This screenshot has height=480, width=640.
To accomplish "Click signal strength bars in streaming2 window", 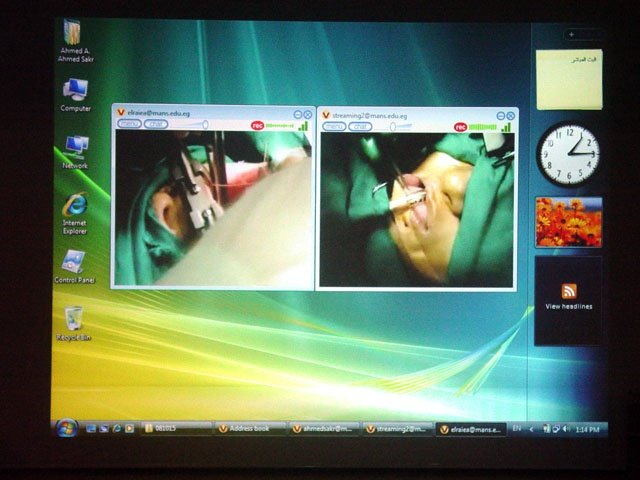I will coord(506,127).
